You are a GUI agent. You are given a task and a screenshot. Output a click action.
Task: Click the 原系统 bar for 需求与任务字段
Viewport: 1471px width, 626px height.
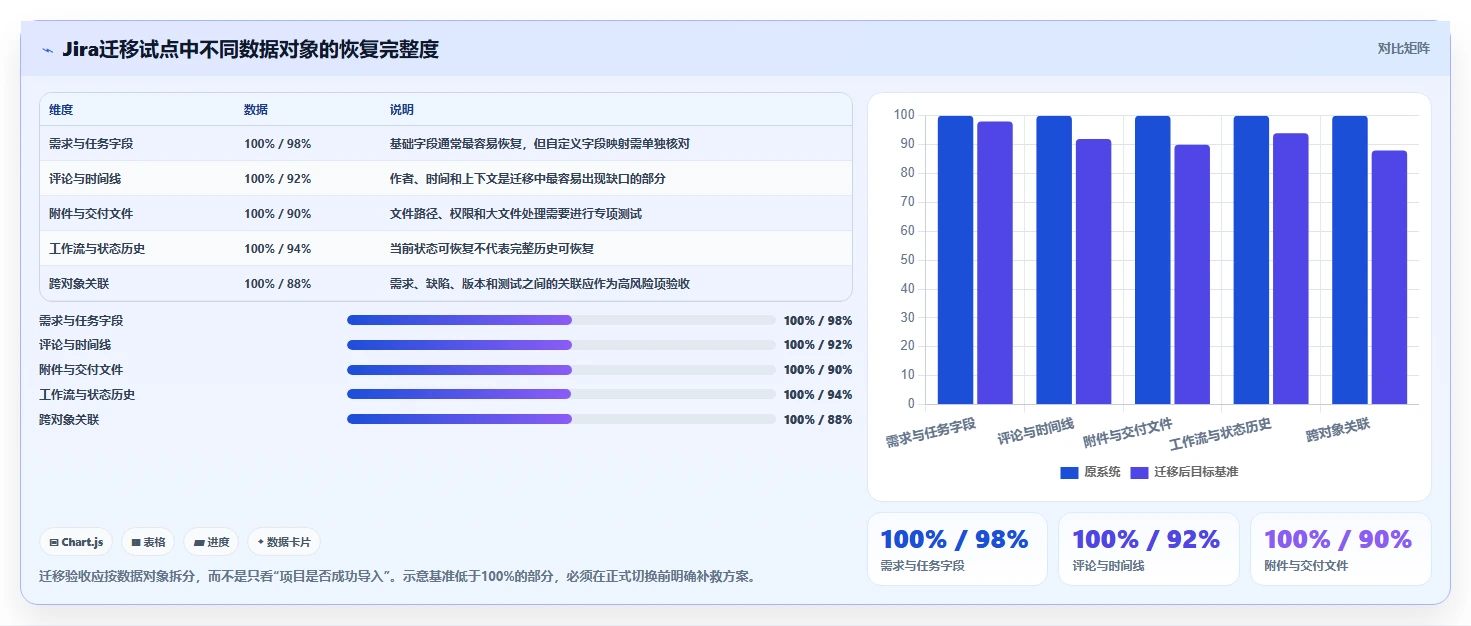(x=955, y=260)
